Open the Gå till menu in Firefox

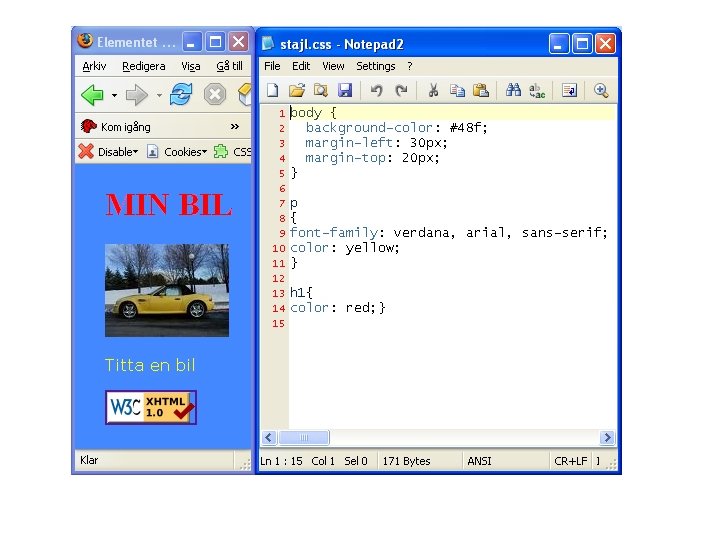[x=230, y=66]
